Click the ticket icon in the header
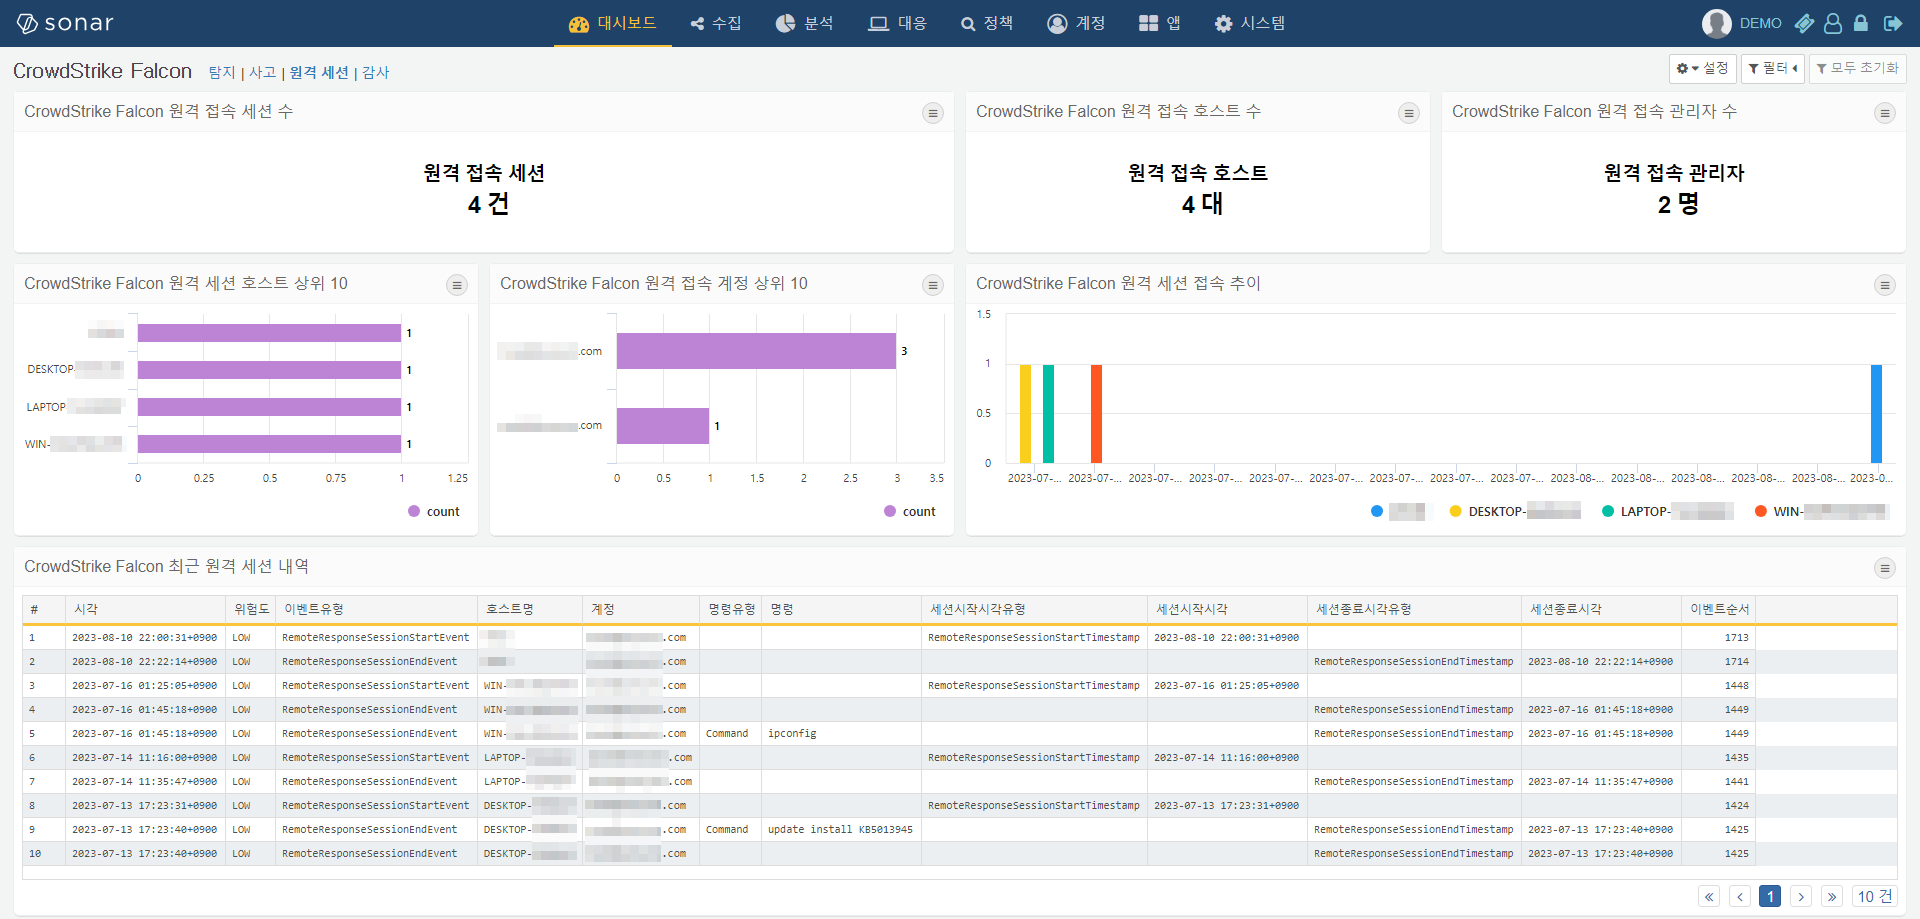 pos(1804,23)
